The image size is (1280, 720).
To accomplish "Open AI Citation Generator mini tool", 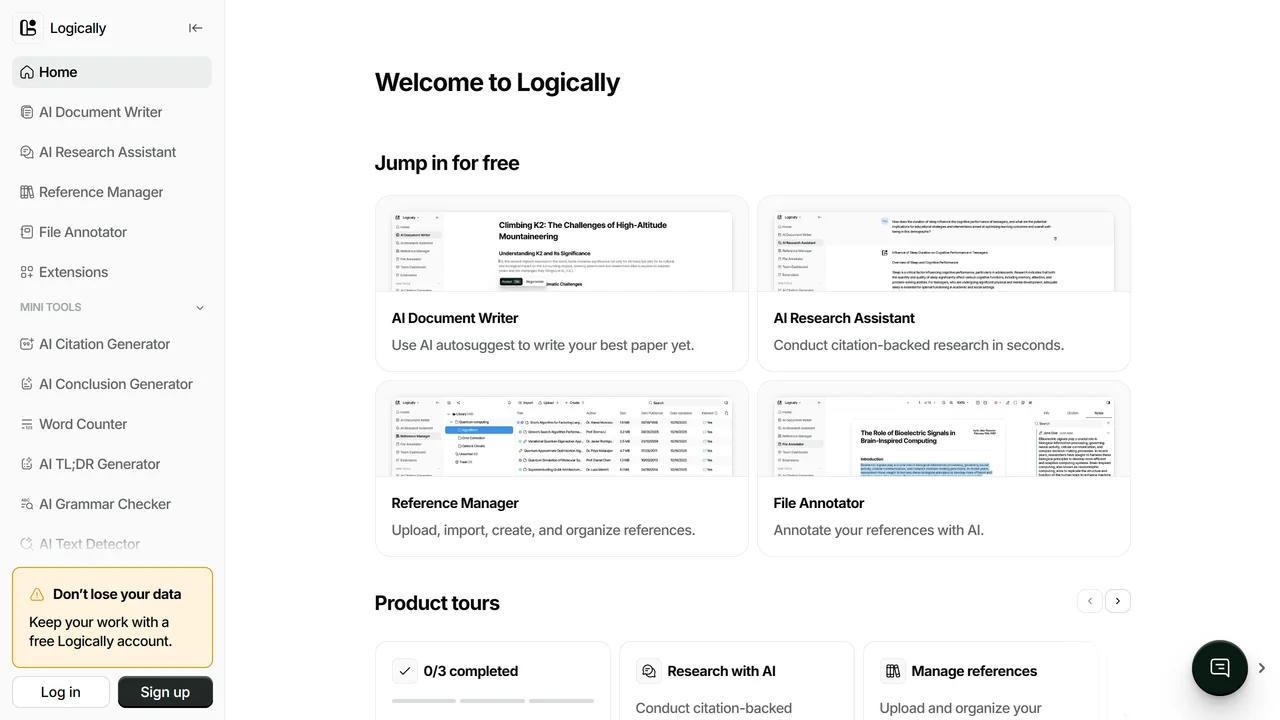I will click(x=112, y=344).
